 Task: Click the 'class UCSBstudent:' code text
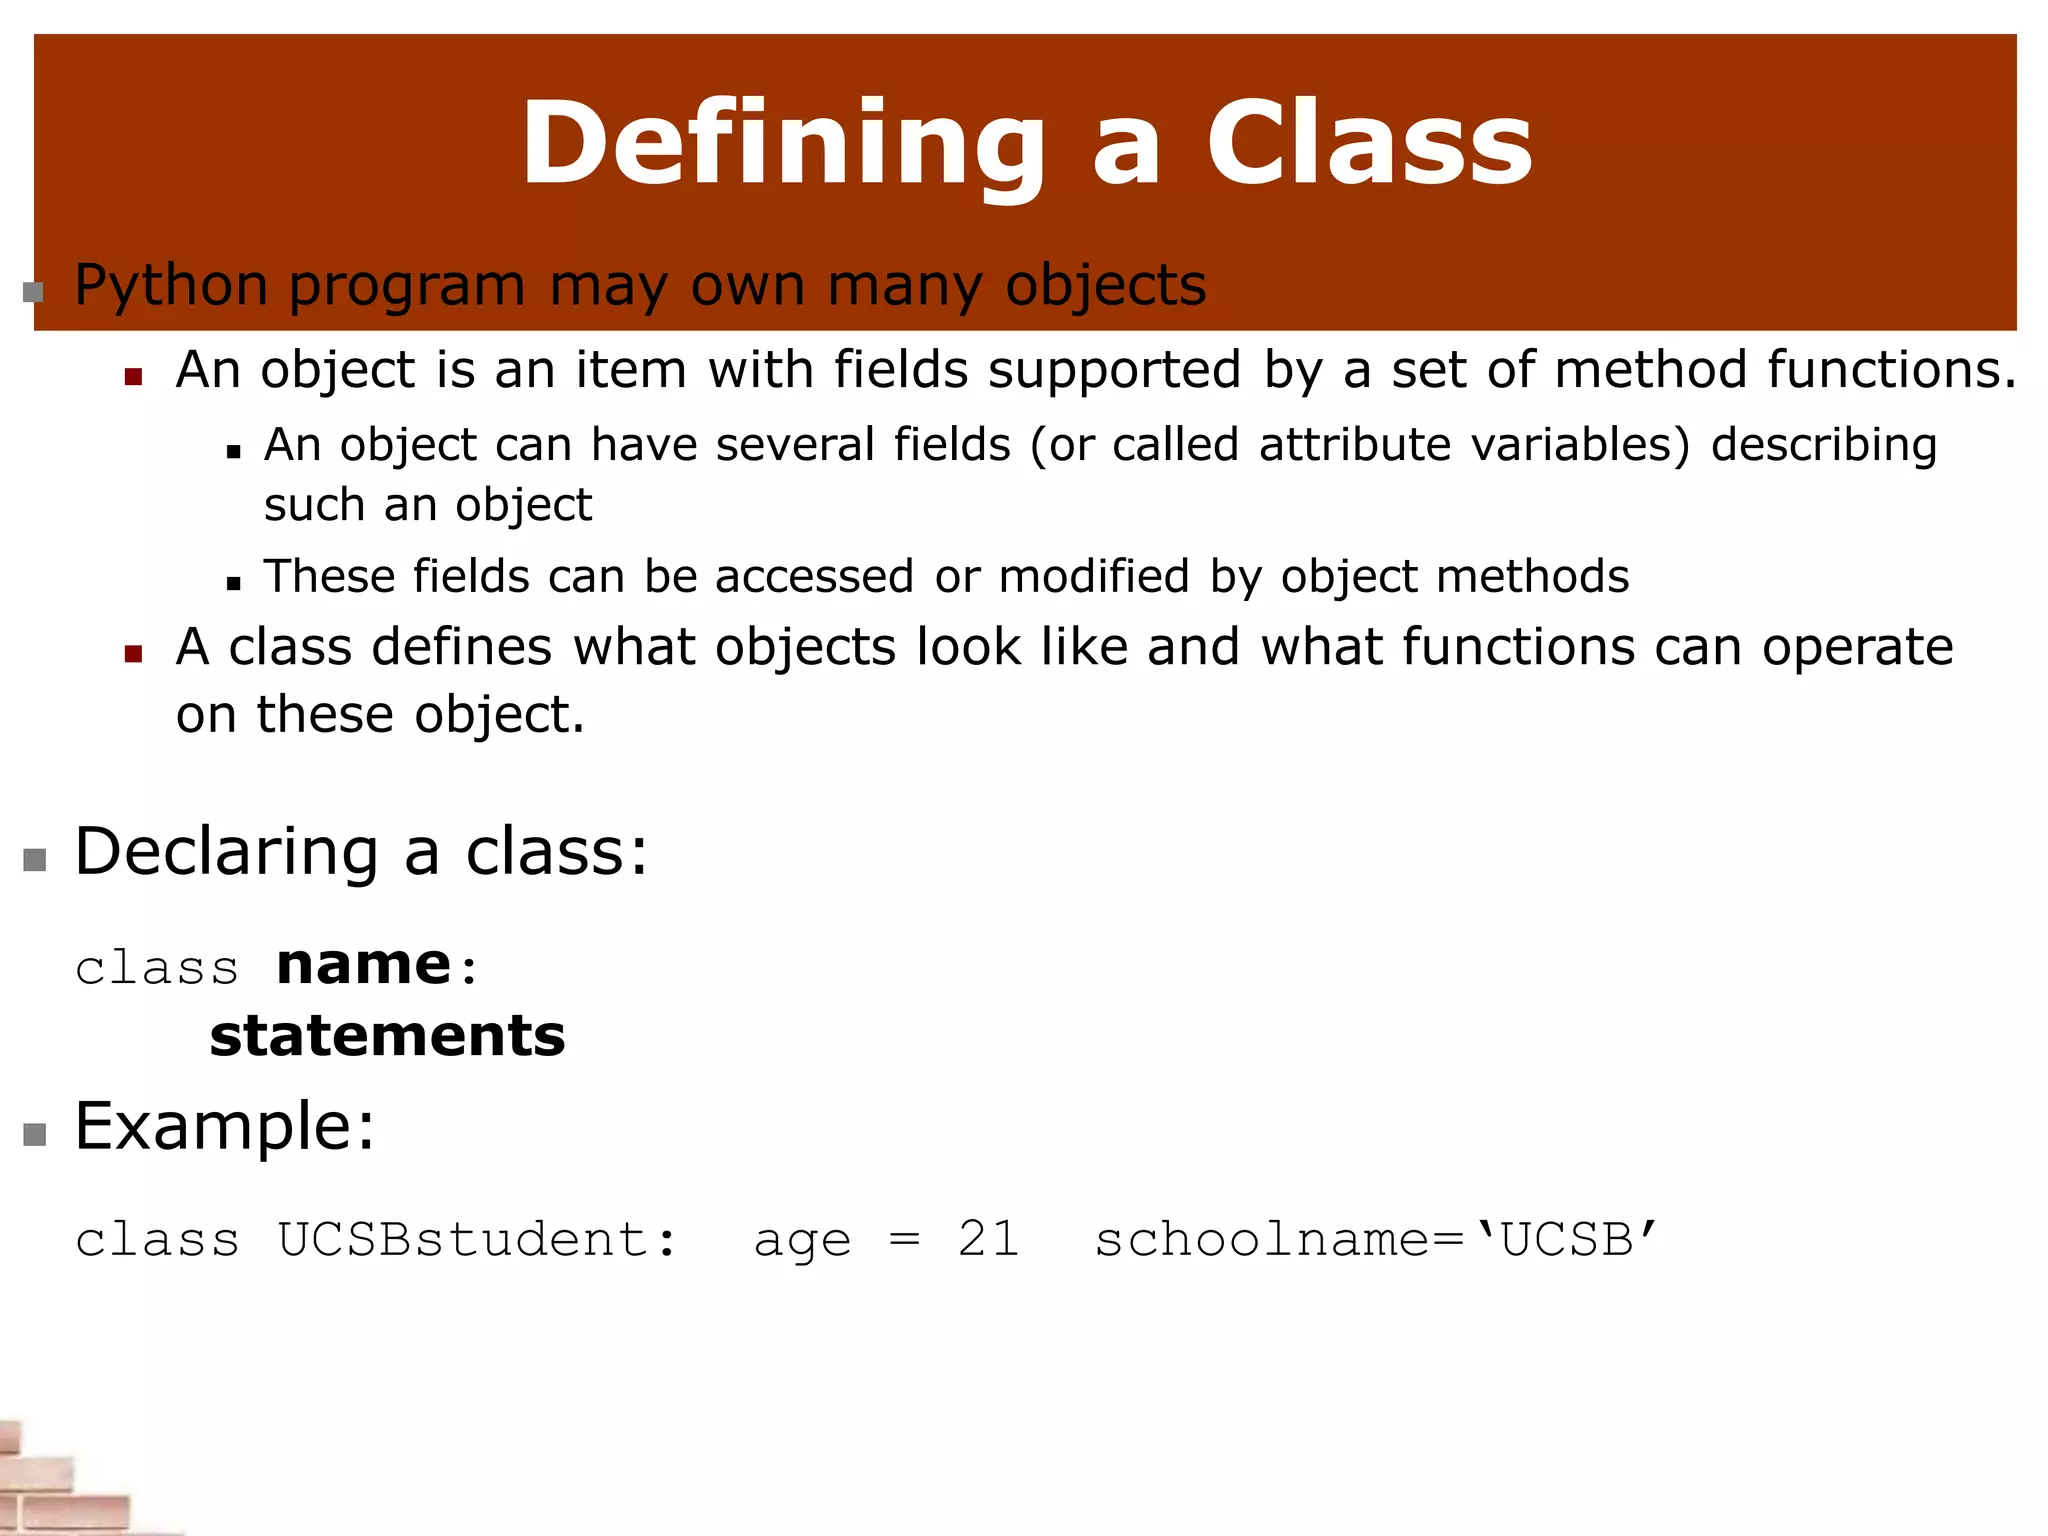click(x=377, y=1240)
